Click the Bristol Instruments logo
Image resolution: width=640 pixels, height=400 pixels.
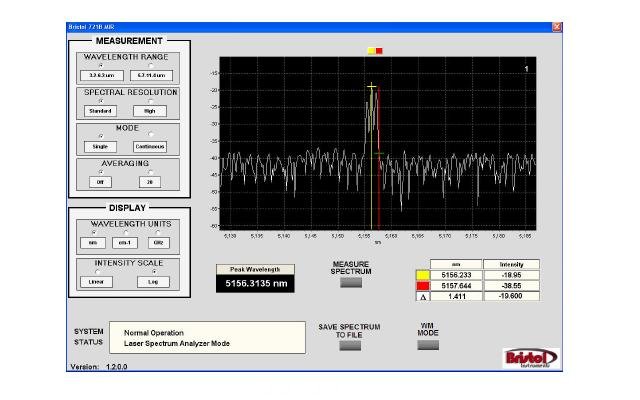(x=524, y=358)
